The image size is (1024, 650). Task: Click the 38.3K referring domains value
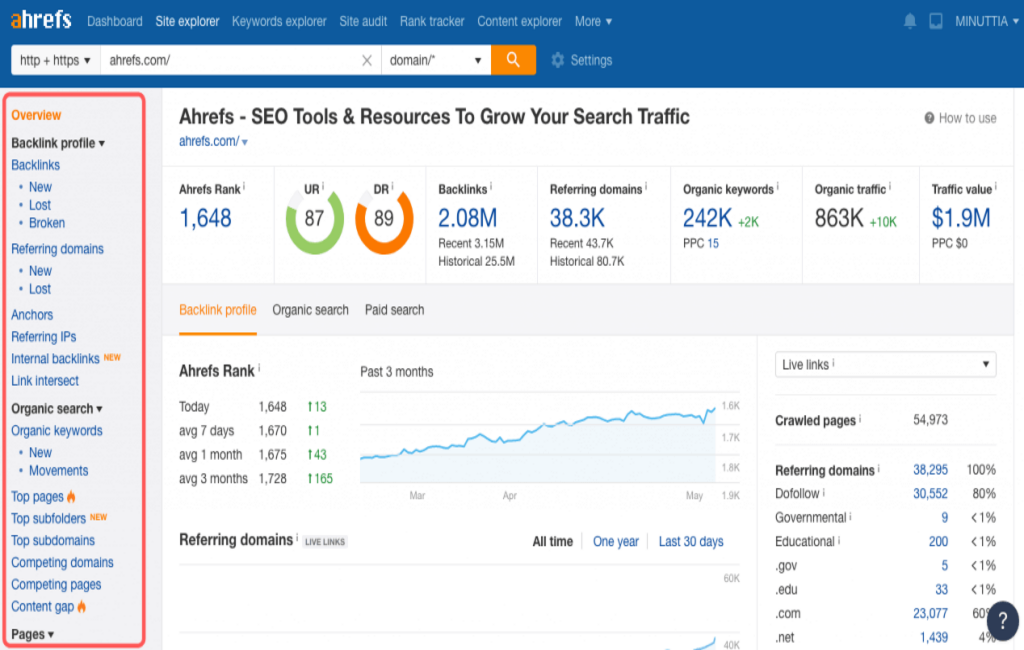(577, 218)
